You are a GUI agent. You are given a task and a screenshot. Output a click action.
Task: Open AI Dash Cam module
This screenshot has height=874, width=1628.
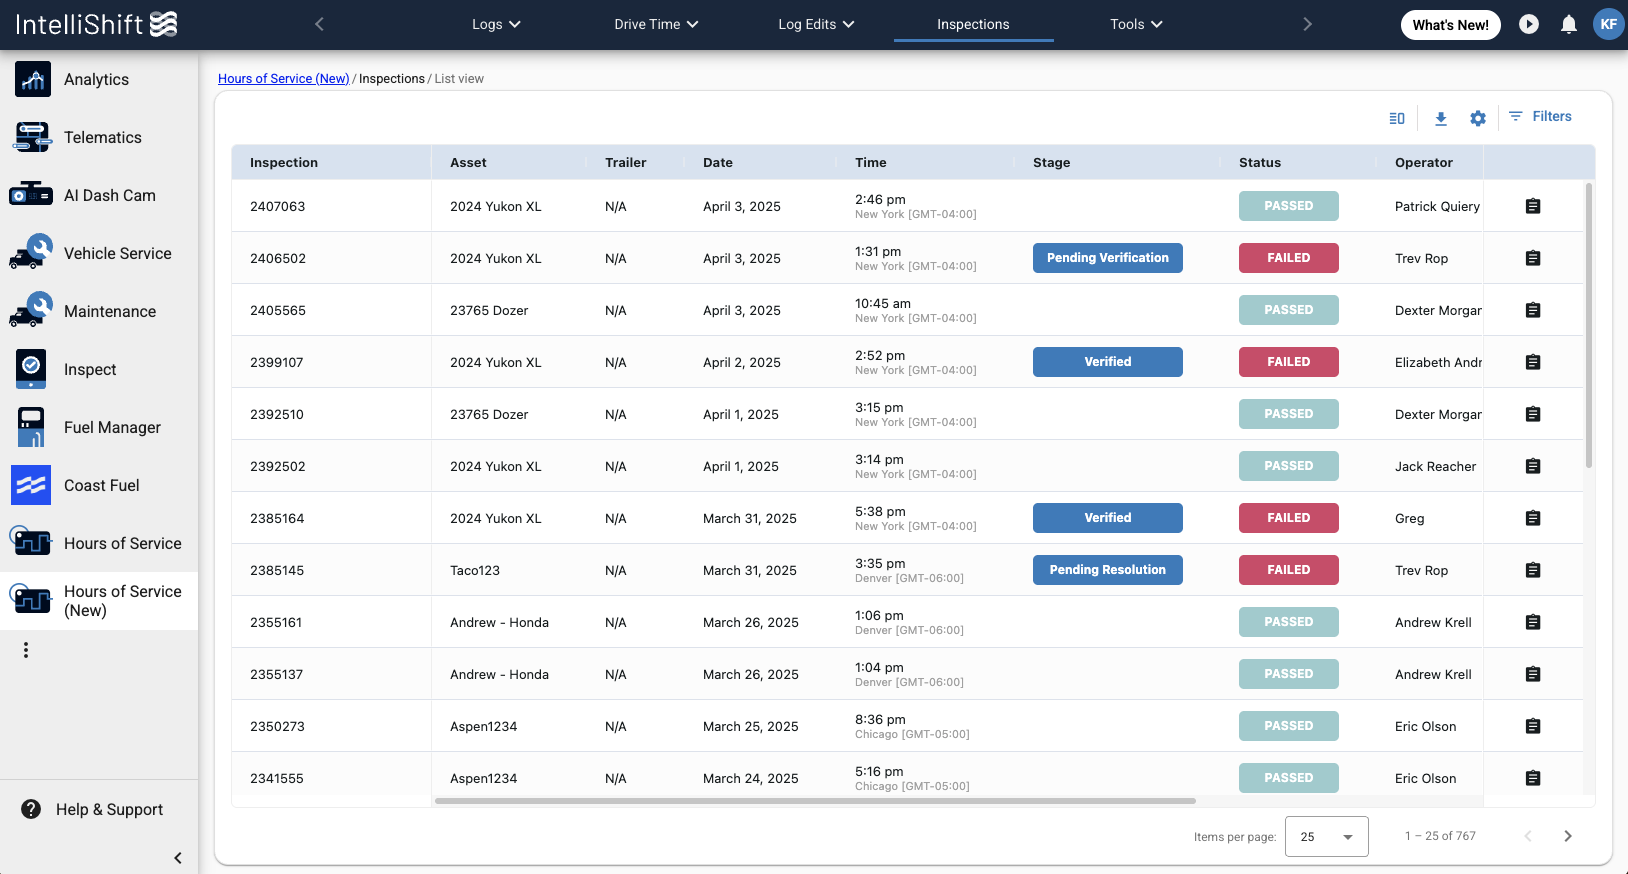(99, 196)
